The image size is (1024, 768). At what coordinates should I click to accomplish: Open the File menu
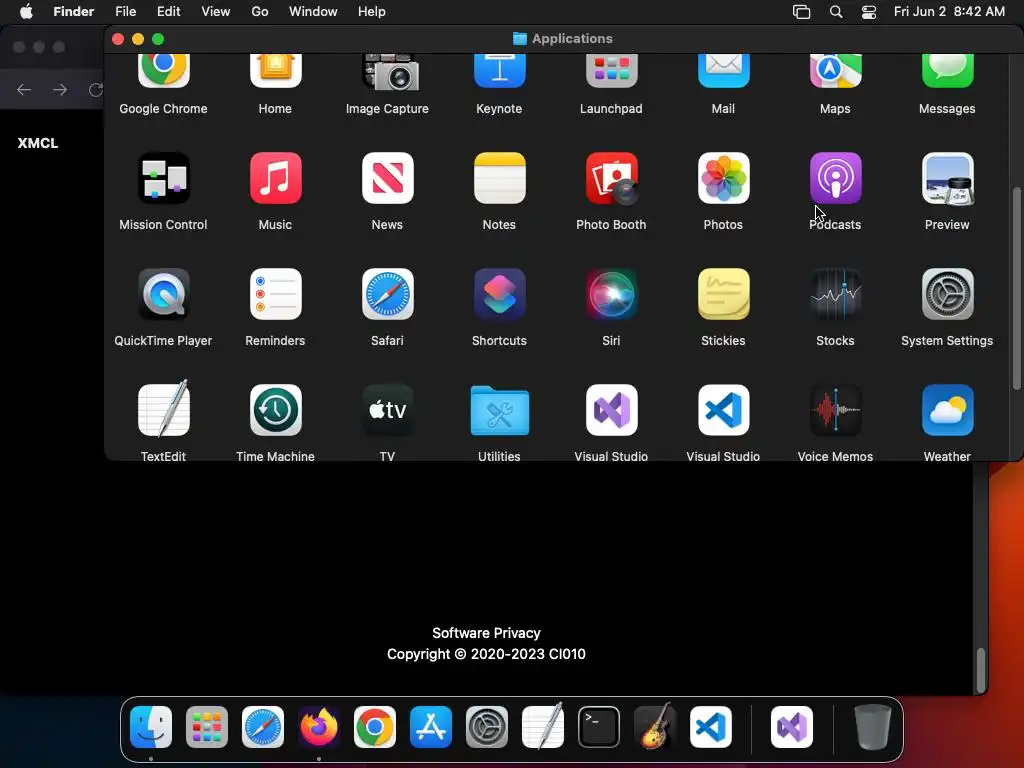(125, 12)
